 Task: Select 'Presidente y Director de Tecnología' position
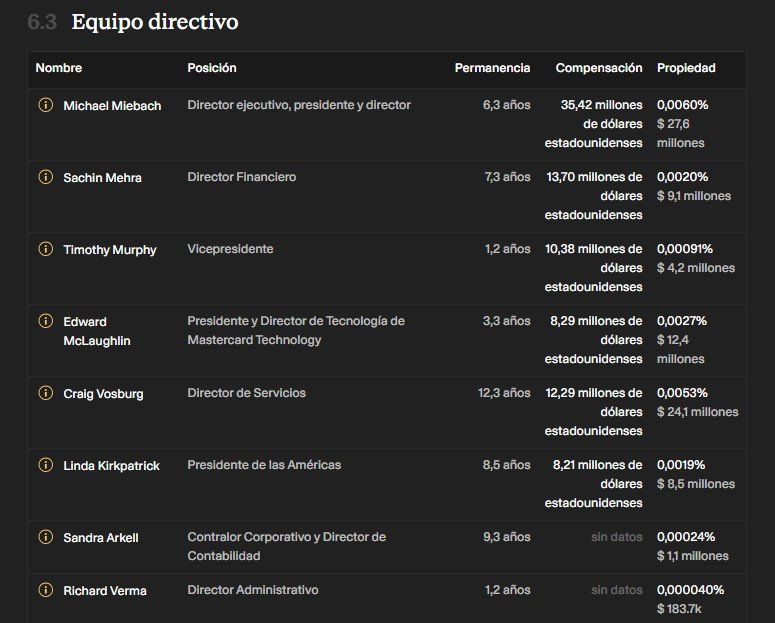pos(296,330)
